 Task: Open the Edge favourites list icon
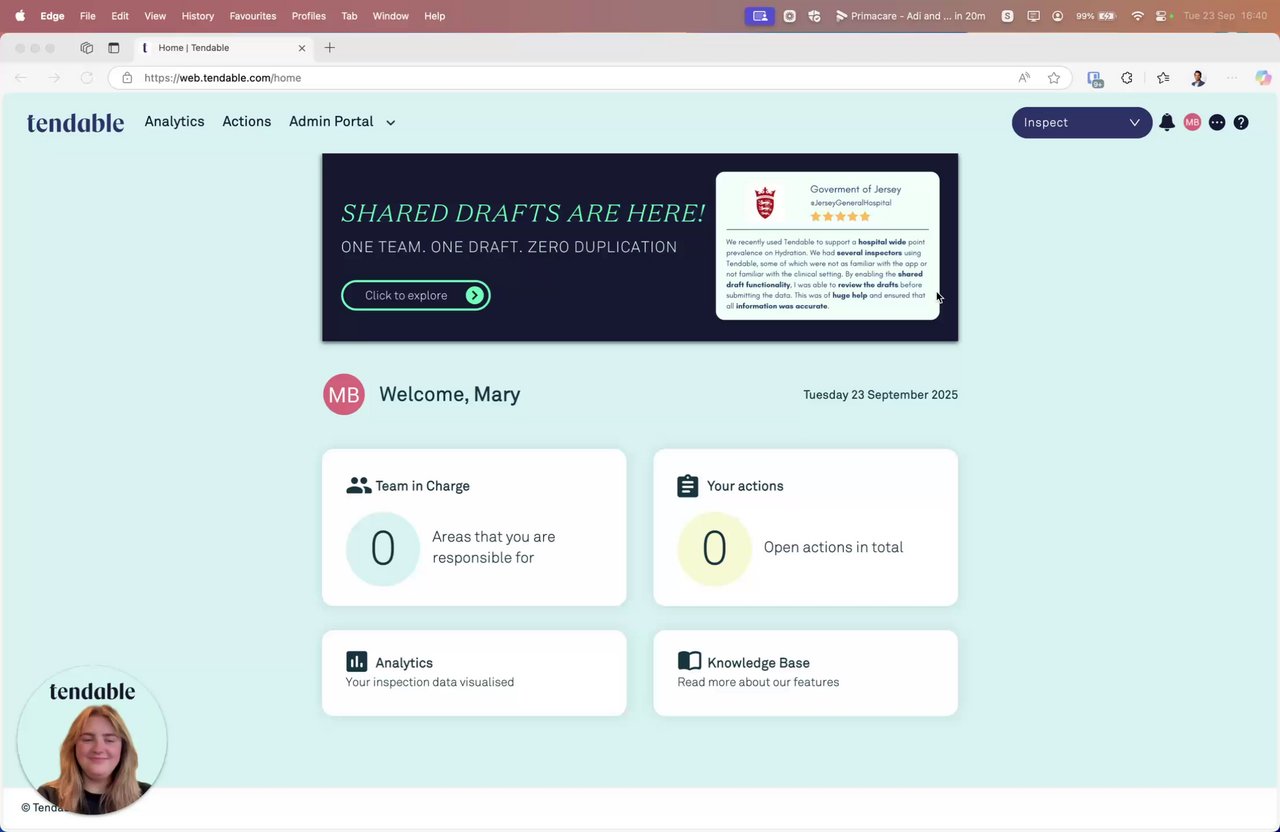pos(1163,78)
